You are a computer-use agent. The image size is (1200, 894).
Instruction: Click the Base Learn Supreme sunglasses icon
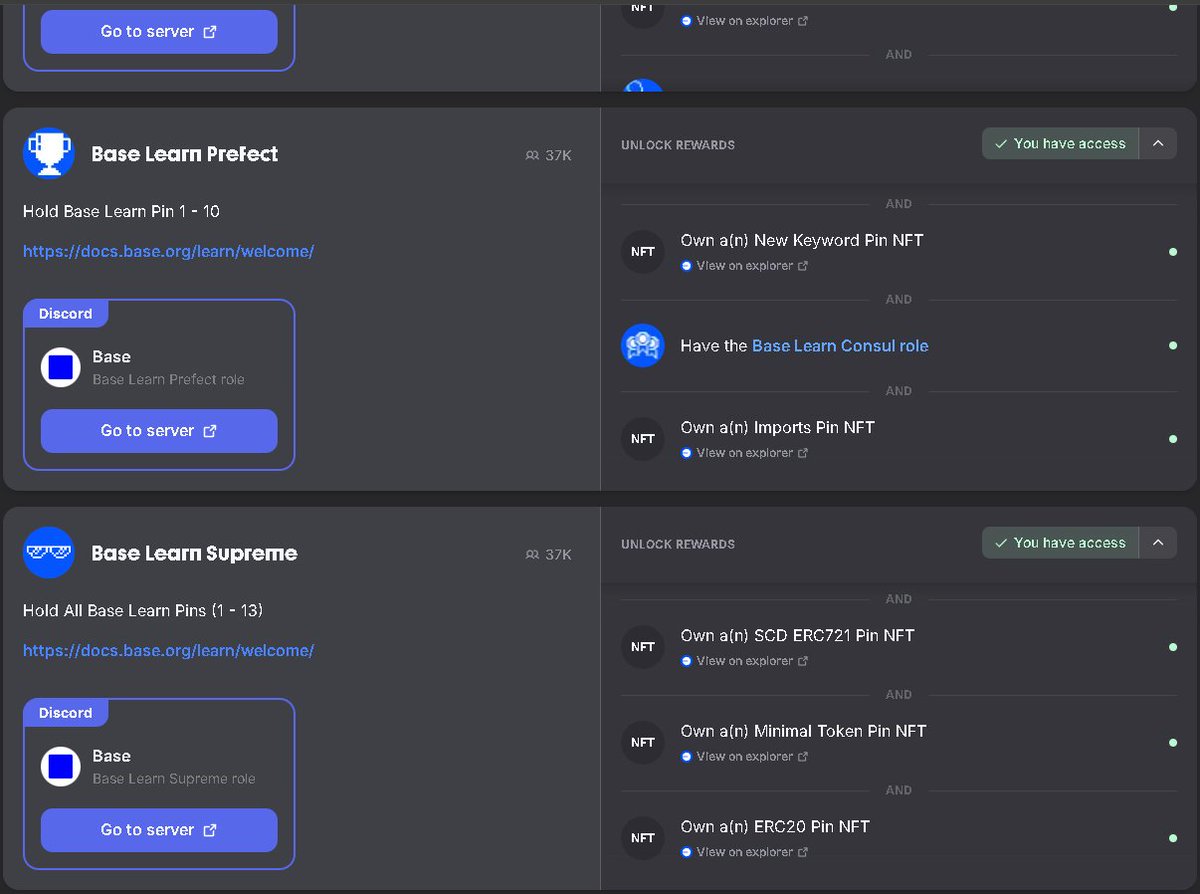[x=48, y=552]
